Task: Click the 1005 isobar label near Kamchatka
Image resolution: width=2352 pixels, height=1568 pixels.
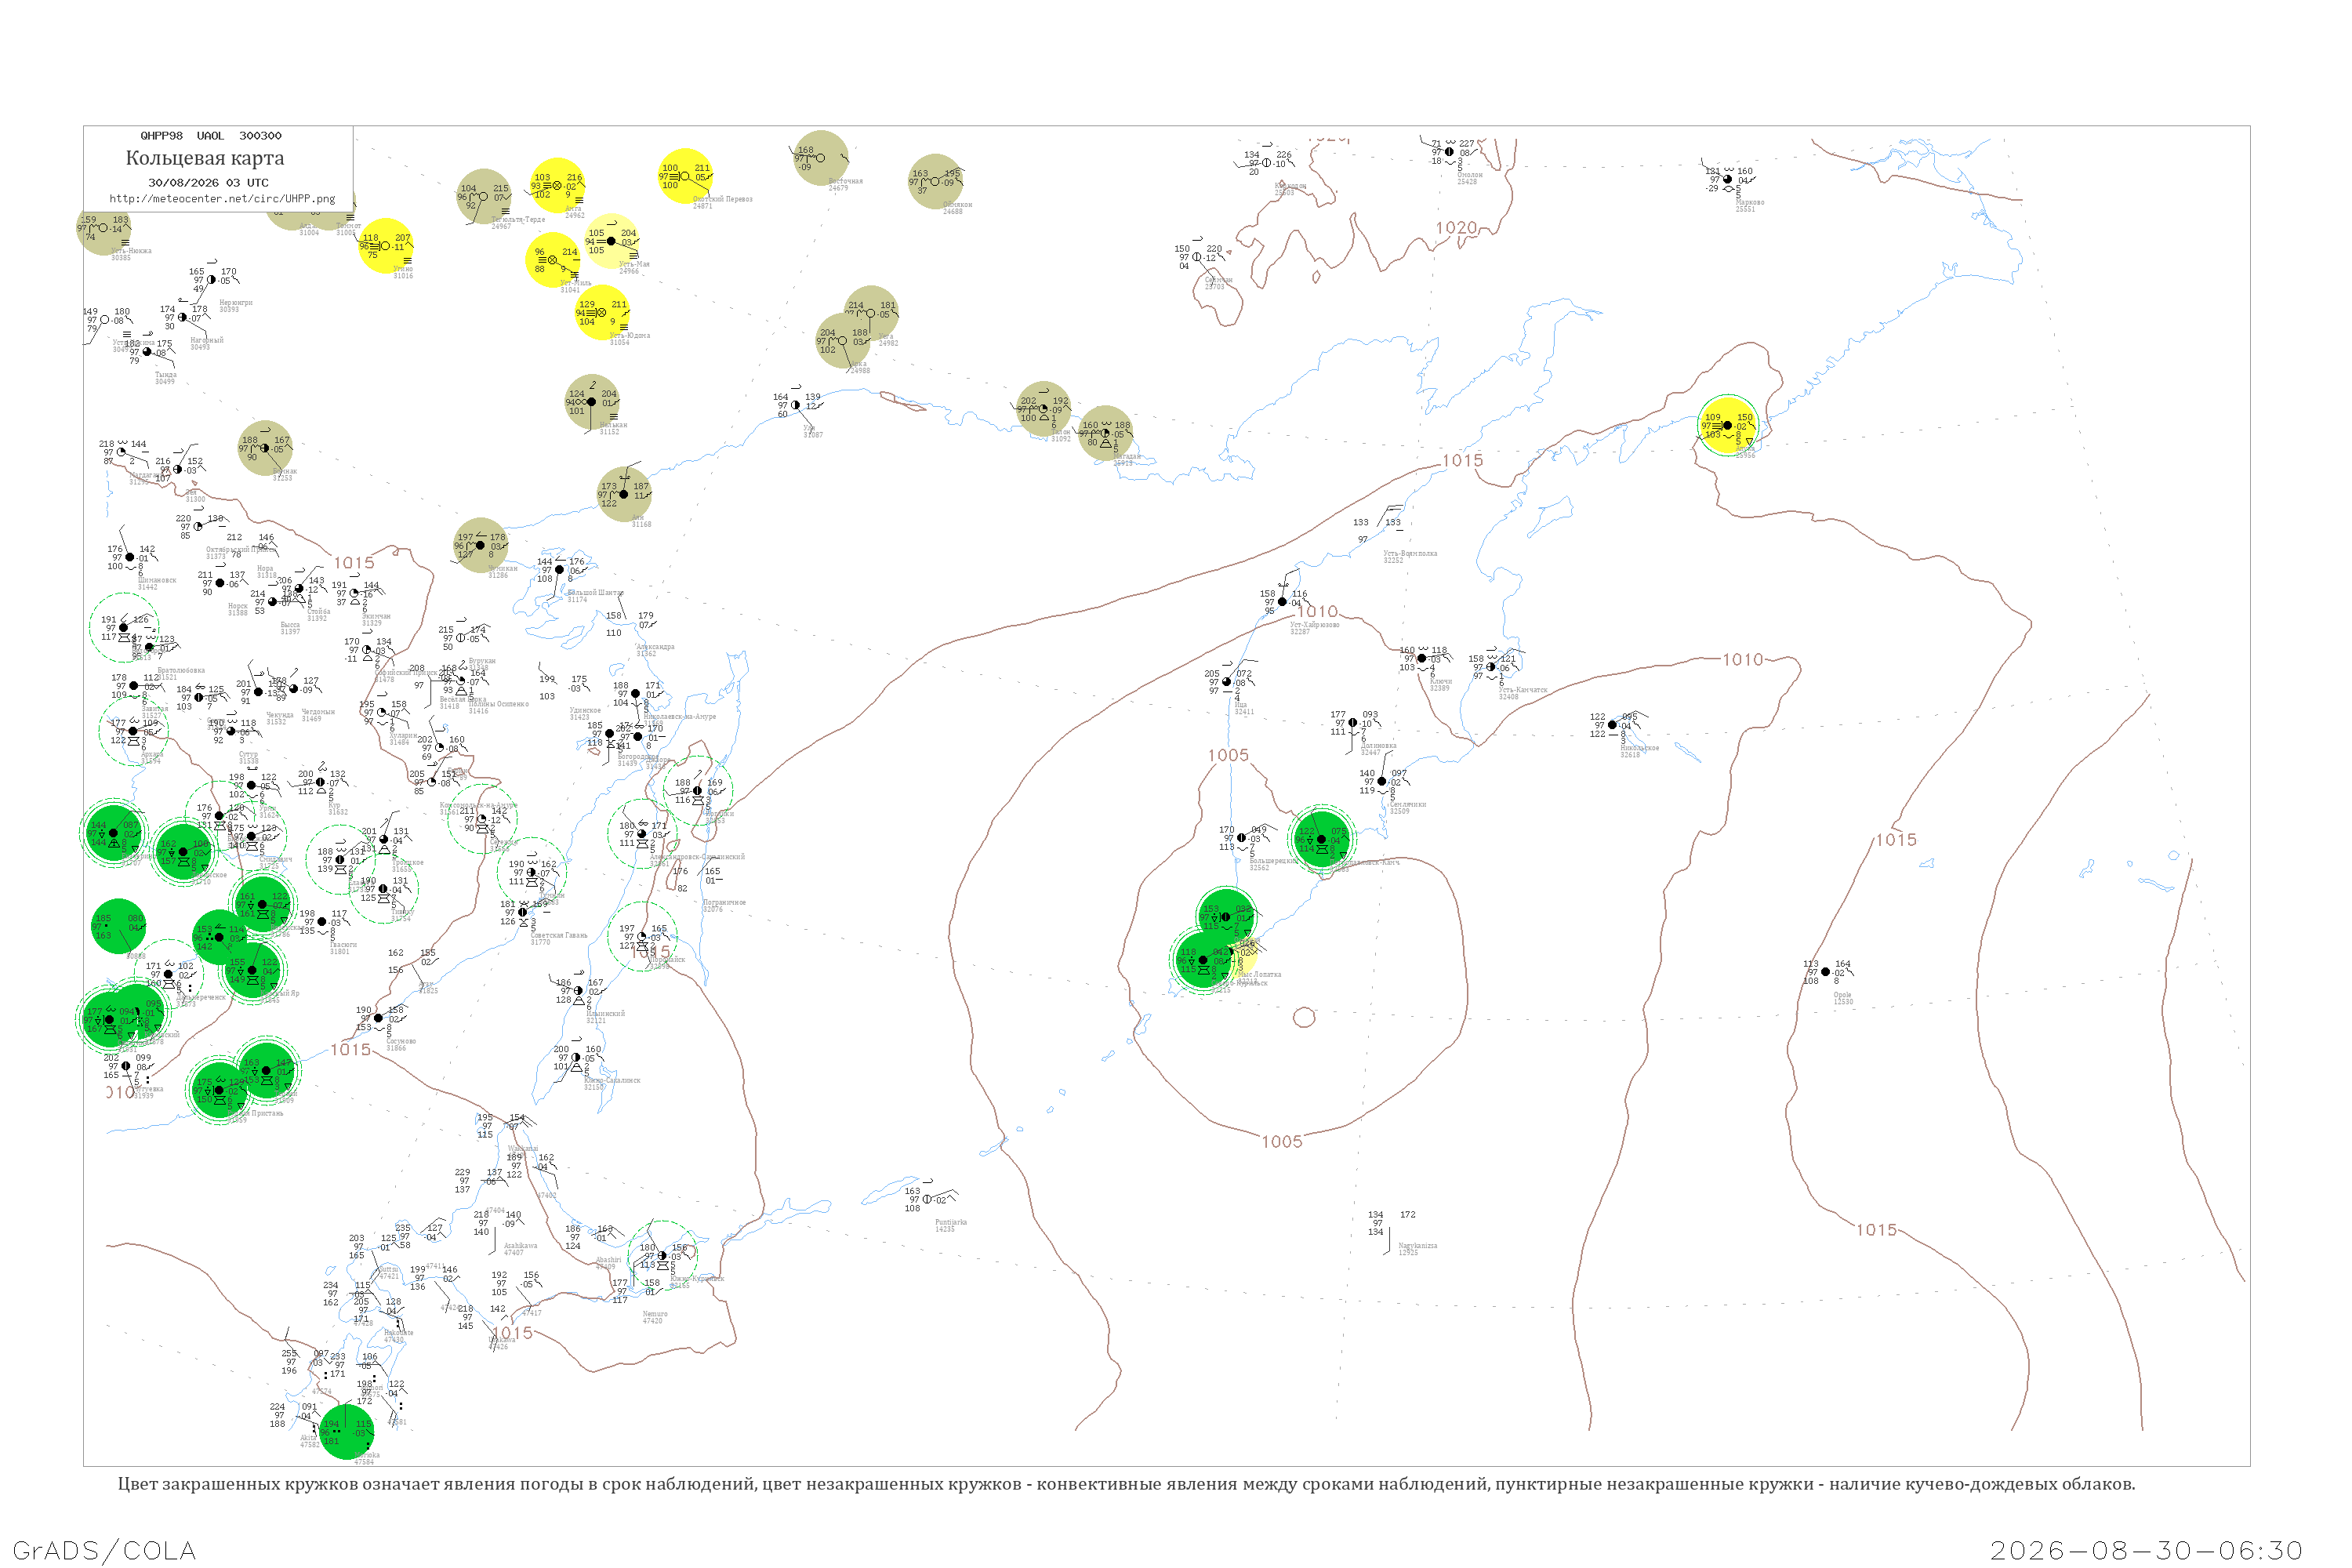Action: [x=1228, y=756]
